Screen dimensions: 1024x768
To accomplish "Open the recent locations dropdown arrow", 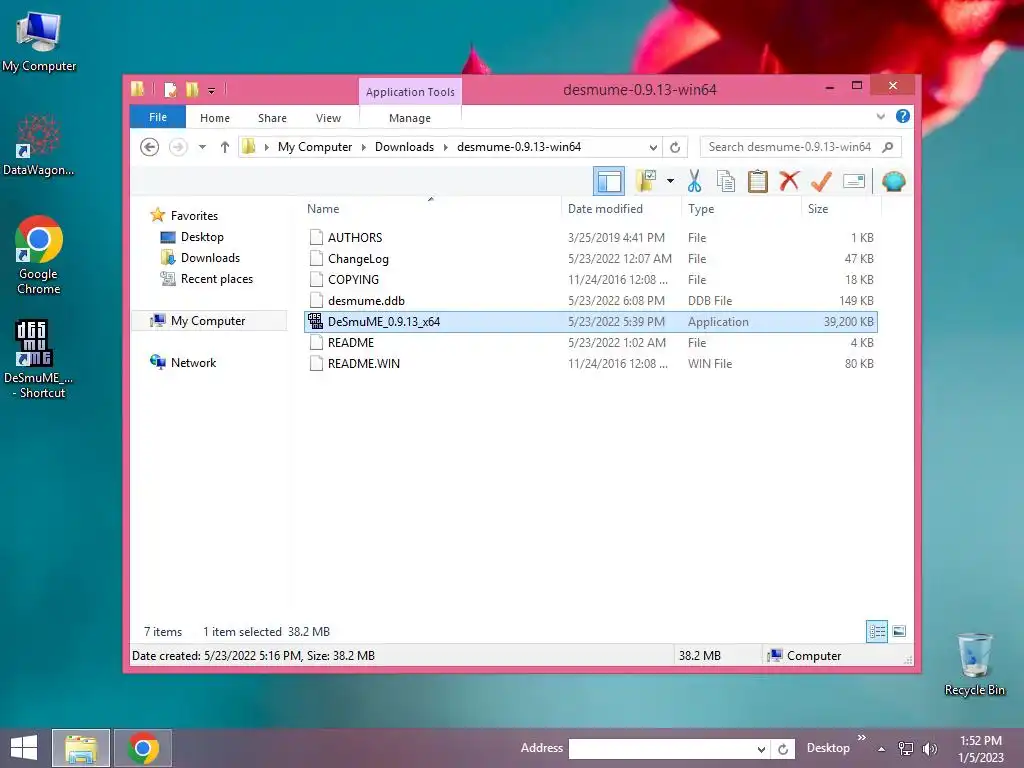I will [202, 147].
